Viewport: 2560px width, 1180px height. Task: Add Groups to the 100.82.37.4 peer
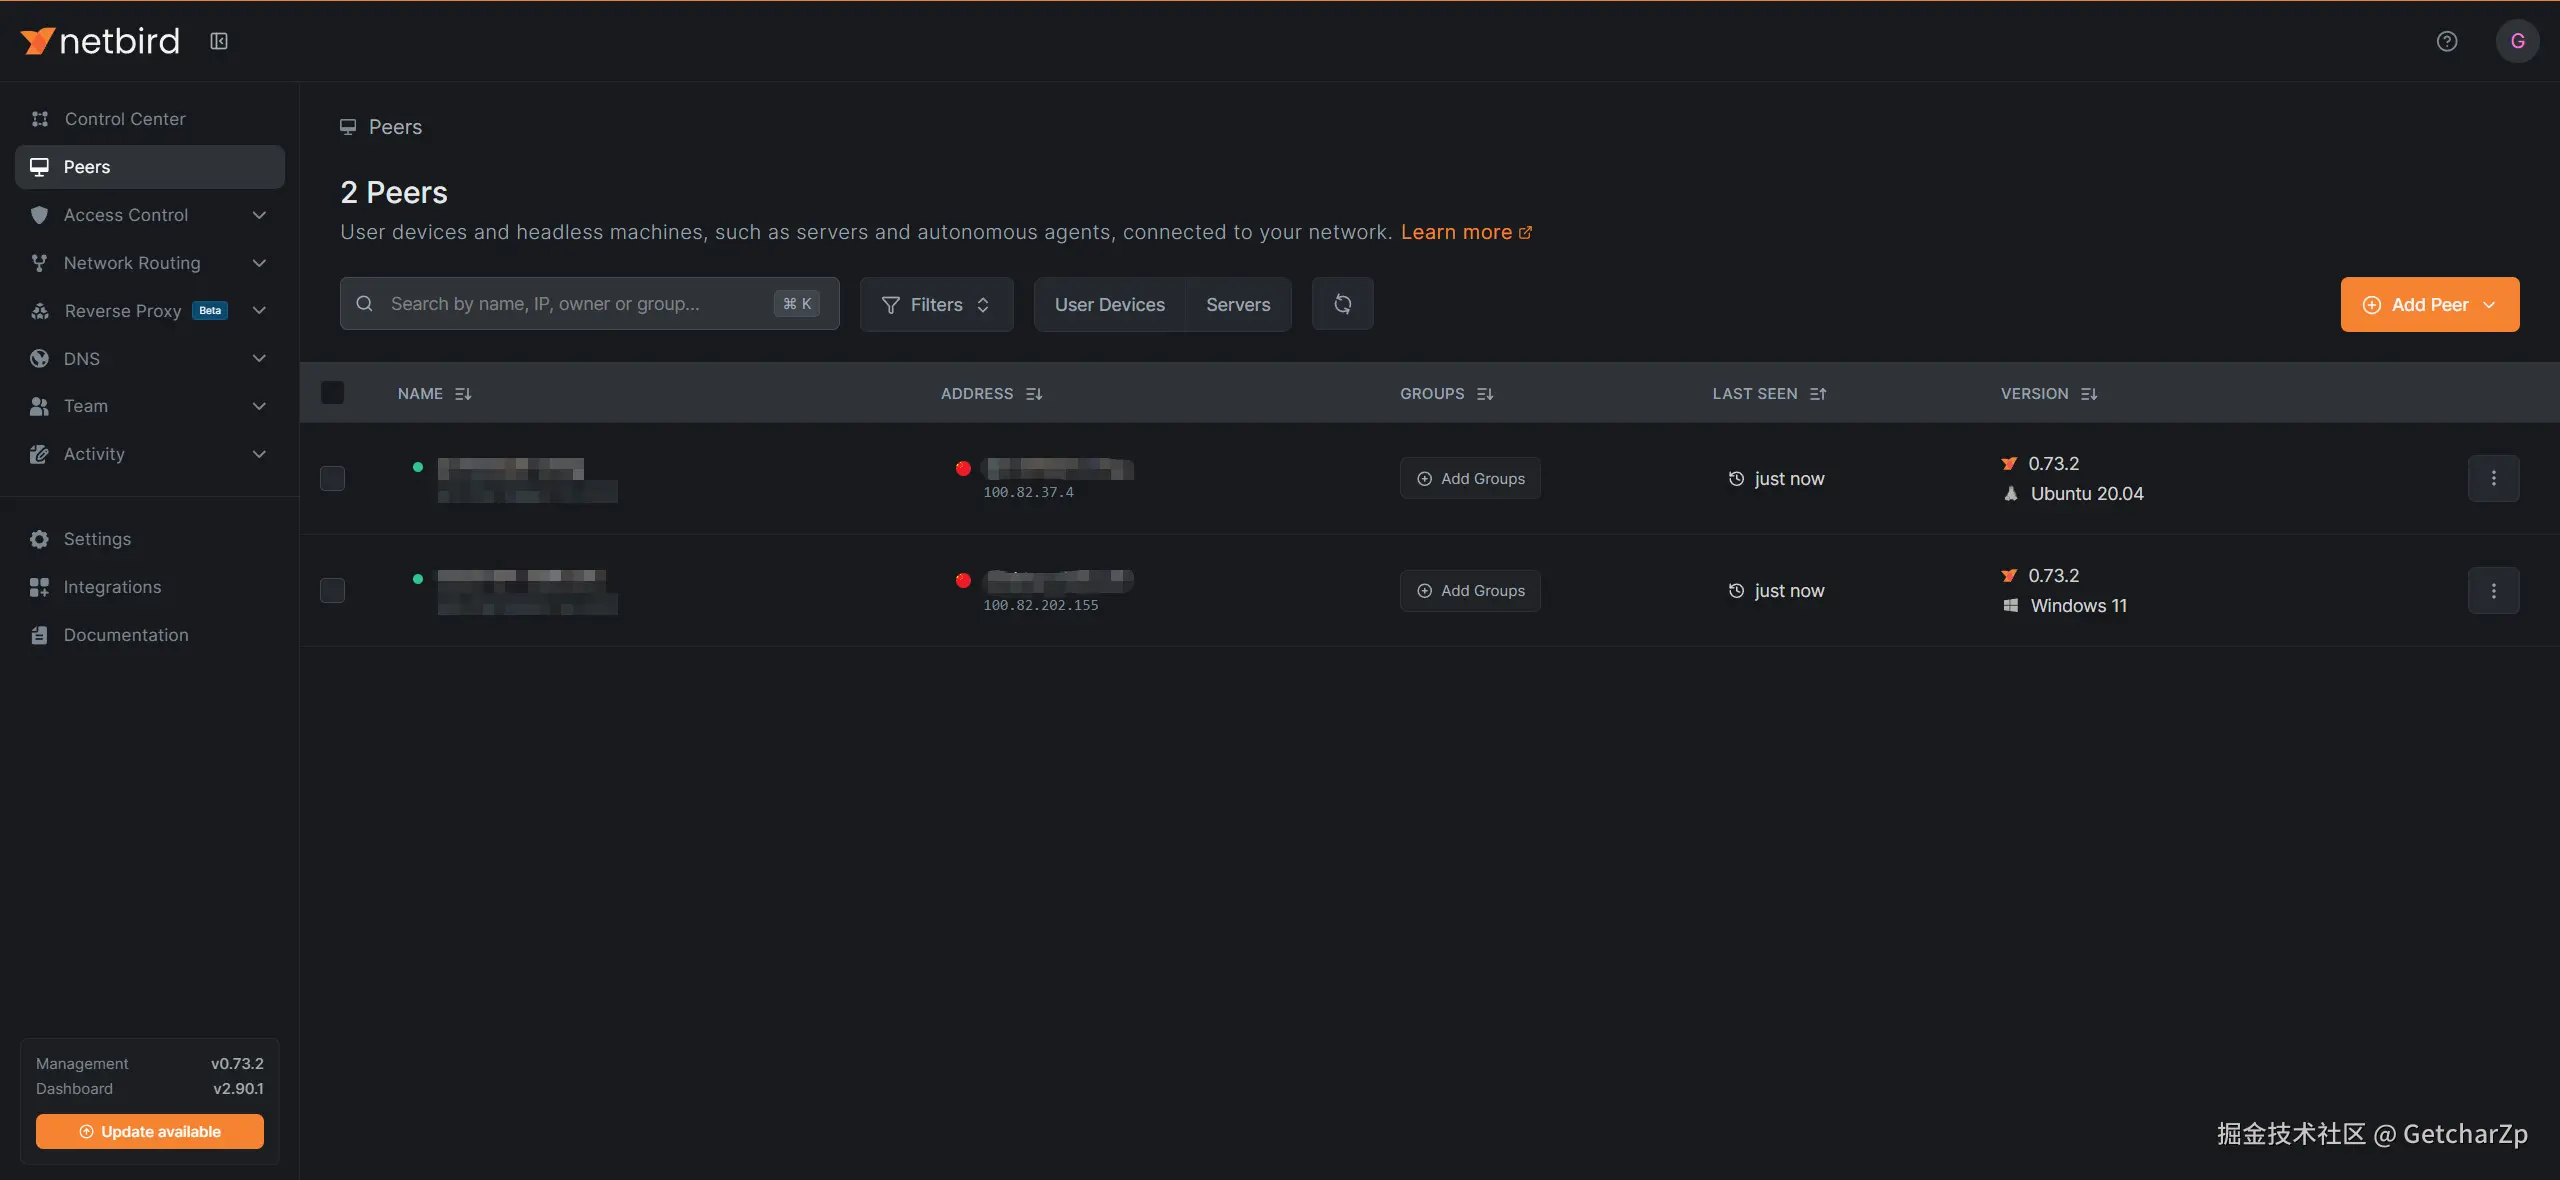click(1470, 479)
